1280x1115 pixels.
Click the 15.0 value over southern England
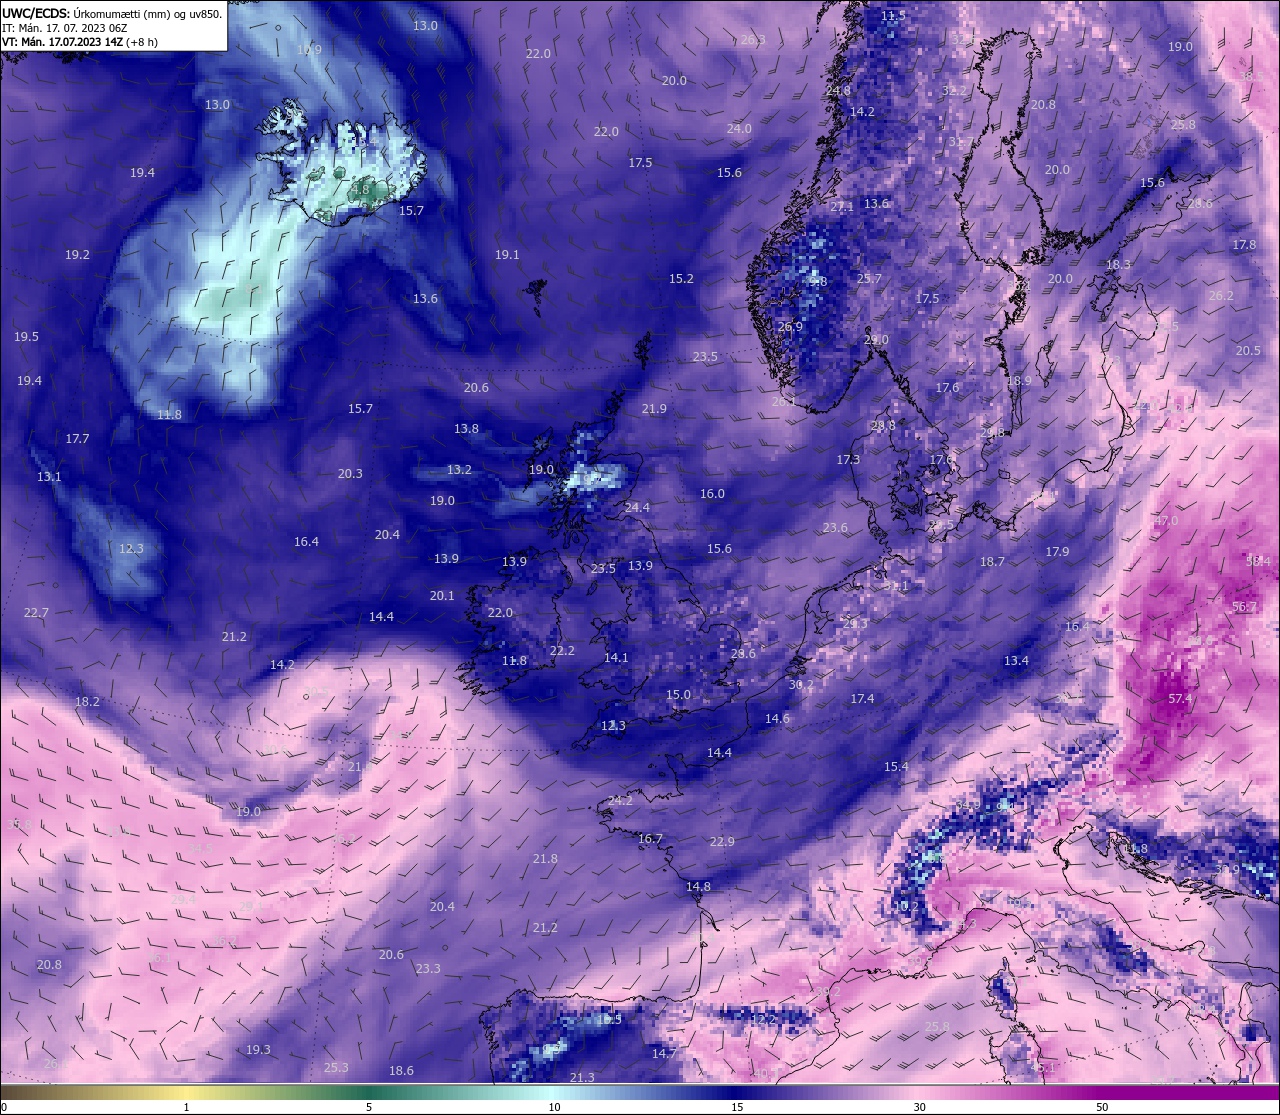(x=678, y=695)
